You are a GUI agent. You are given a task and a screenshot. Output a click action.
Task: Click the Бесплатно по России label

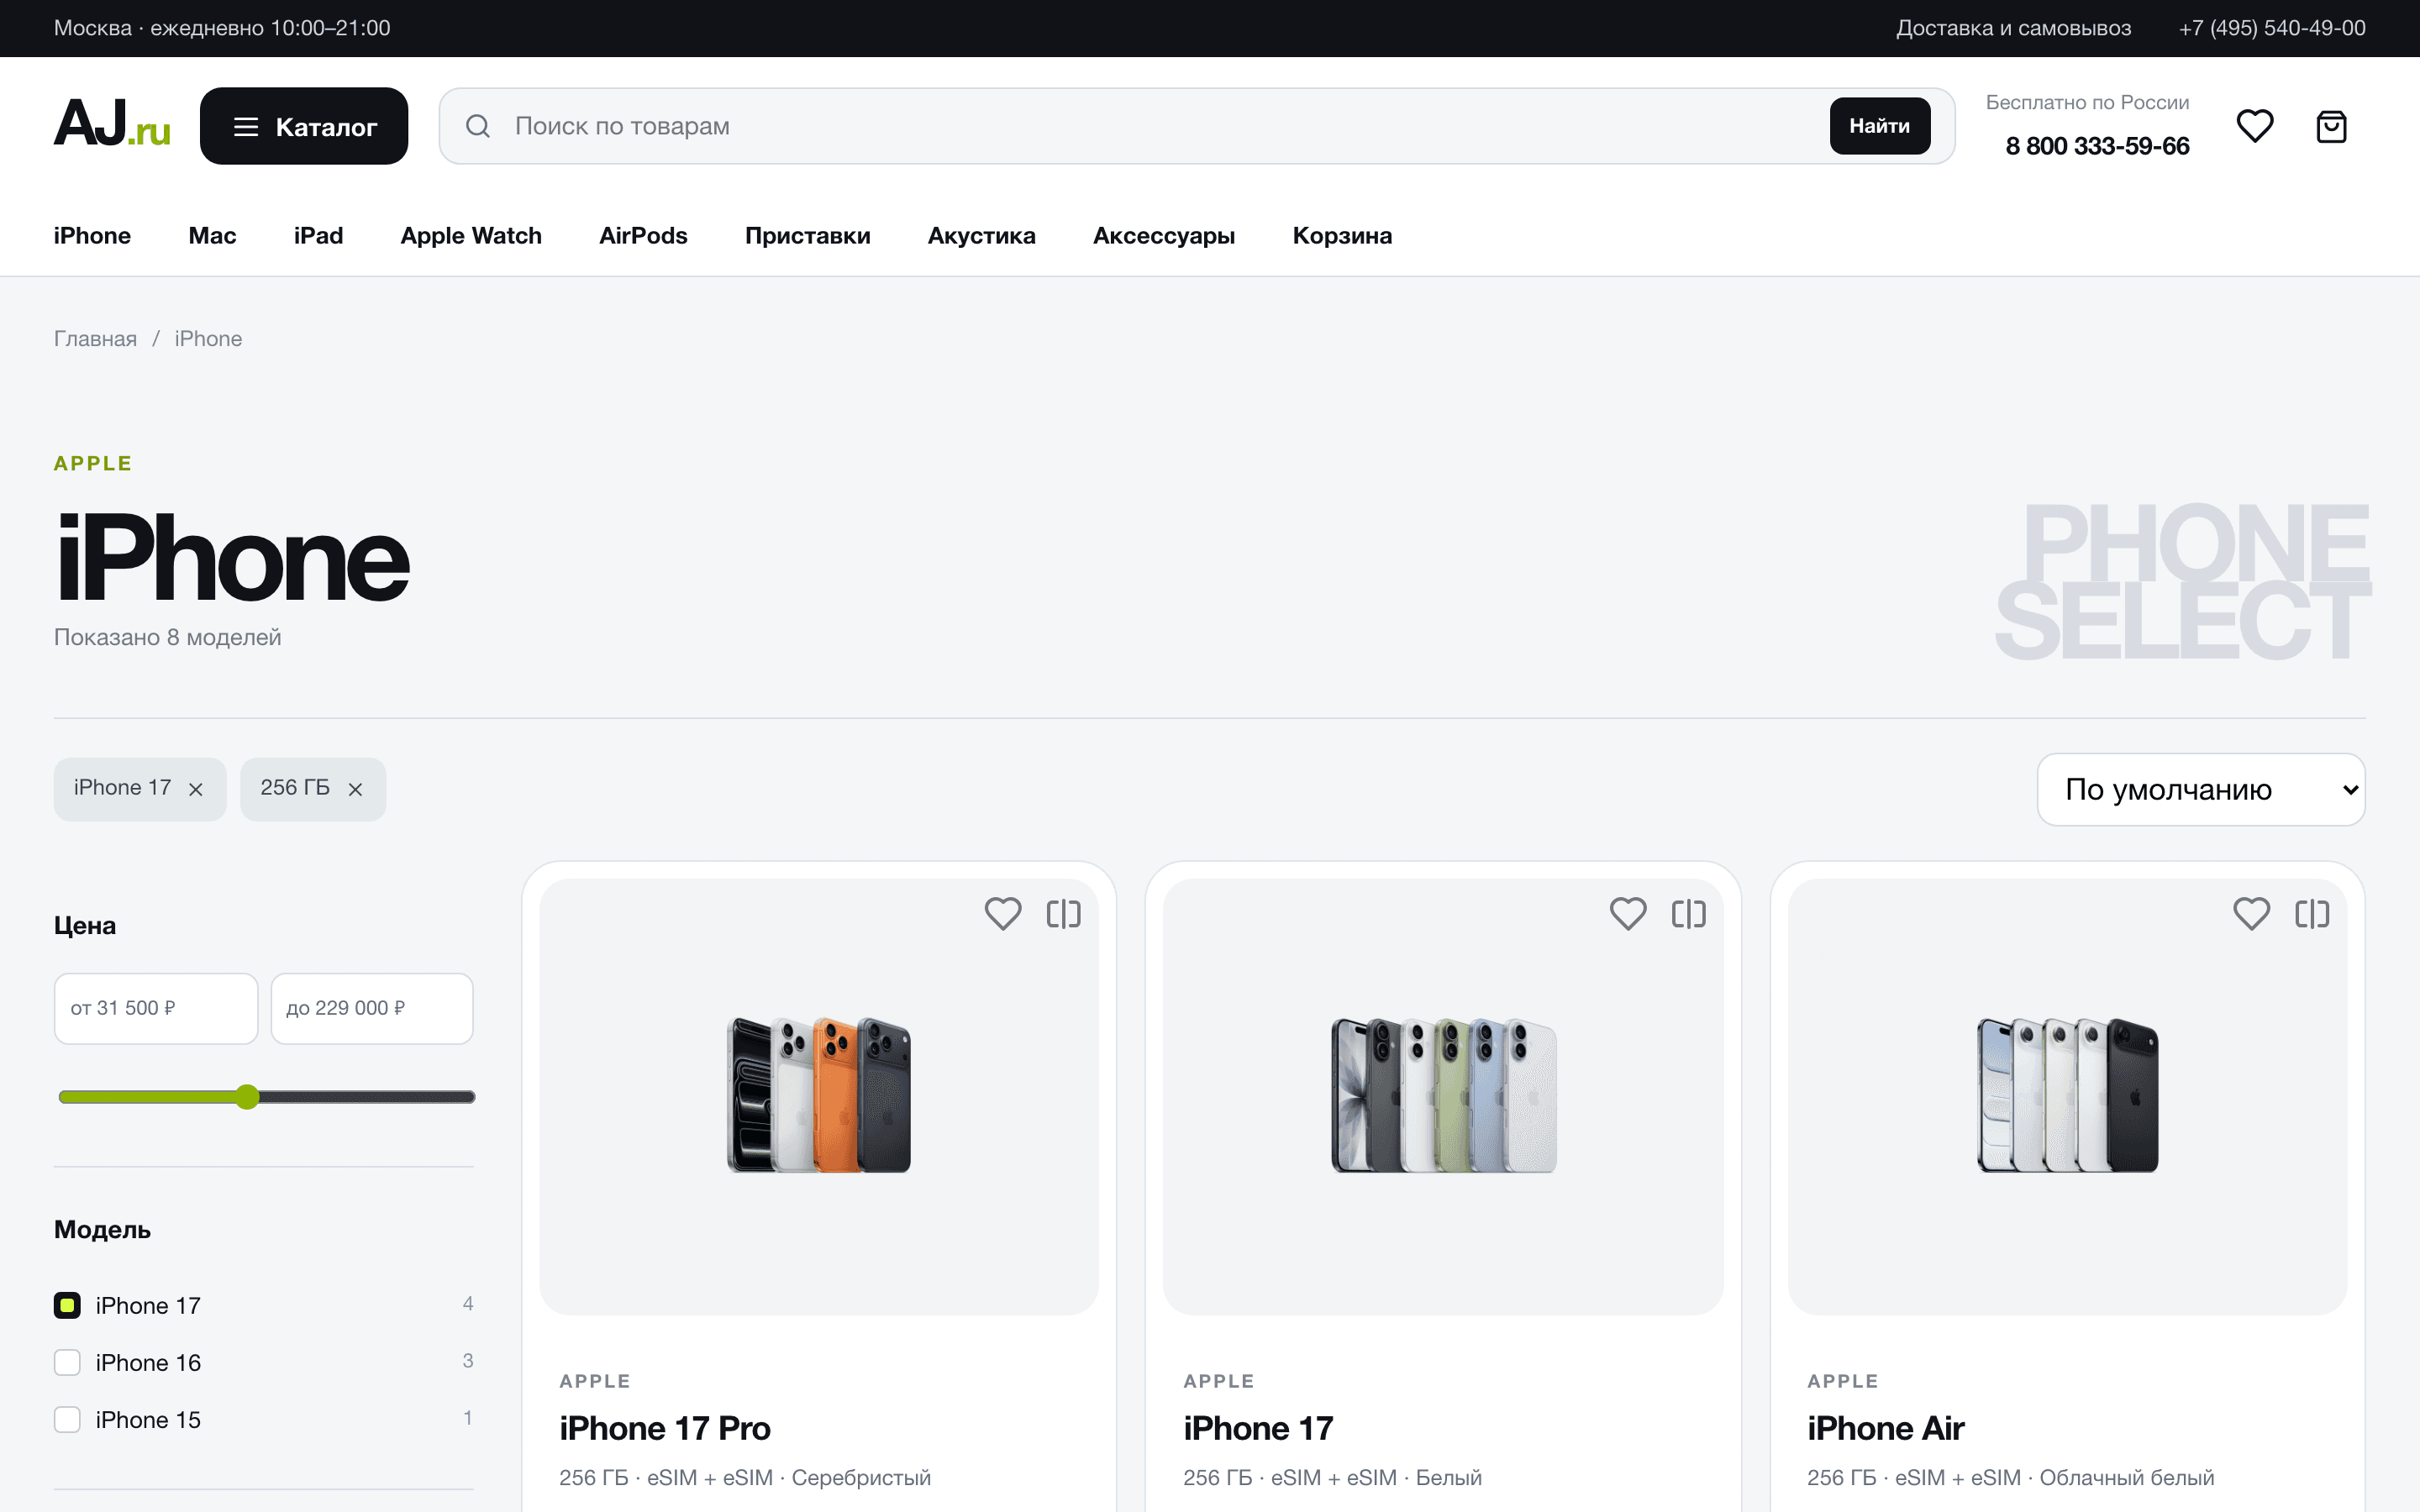(x=2087, y=102)
